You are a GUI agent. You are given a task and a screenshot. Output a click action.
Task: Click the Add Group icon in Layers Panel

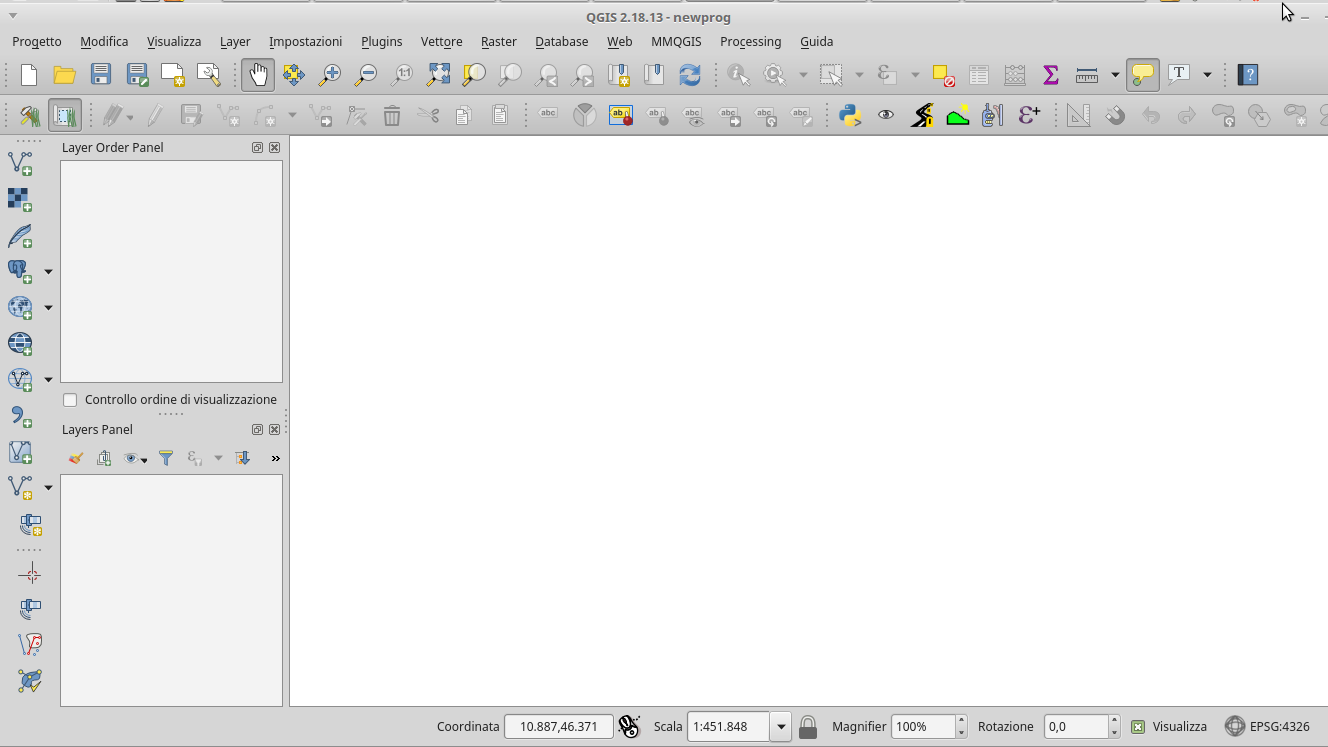coord(104,458)
